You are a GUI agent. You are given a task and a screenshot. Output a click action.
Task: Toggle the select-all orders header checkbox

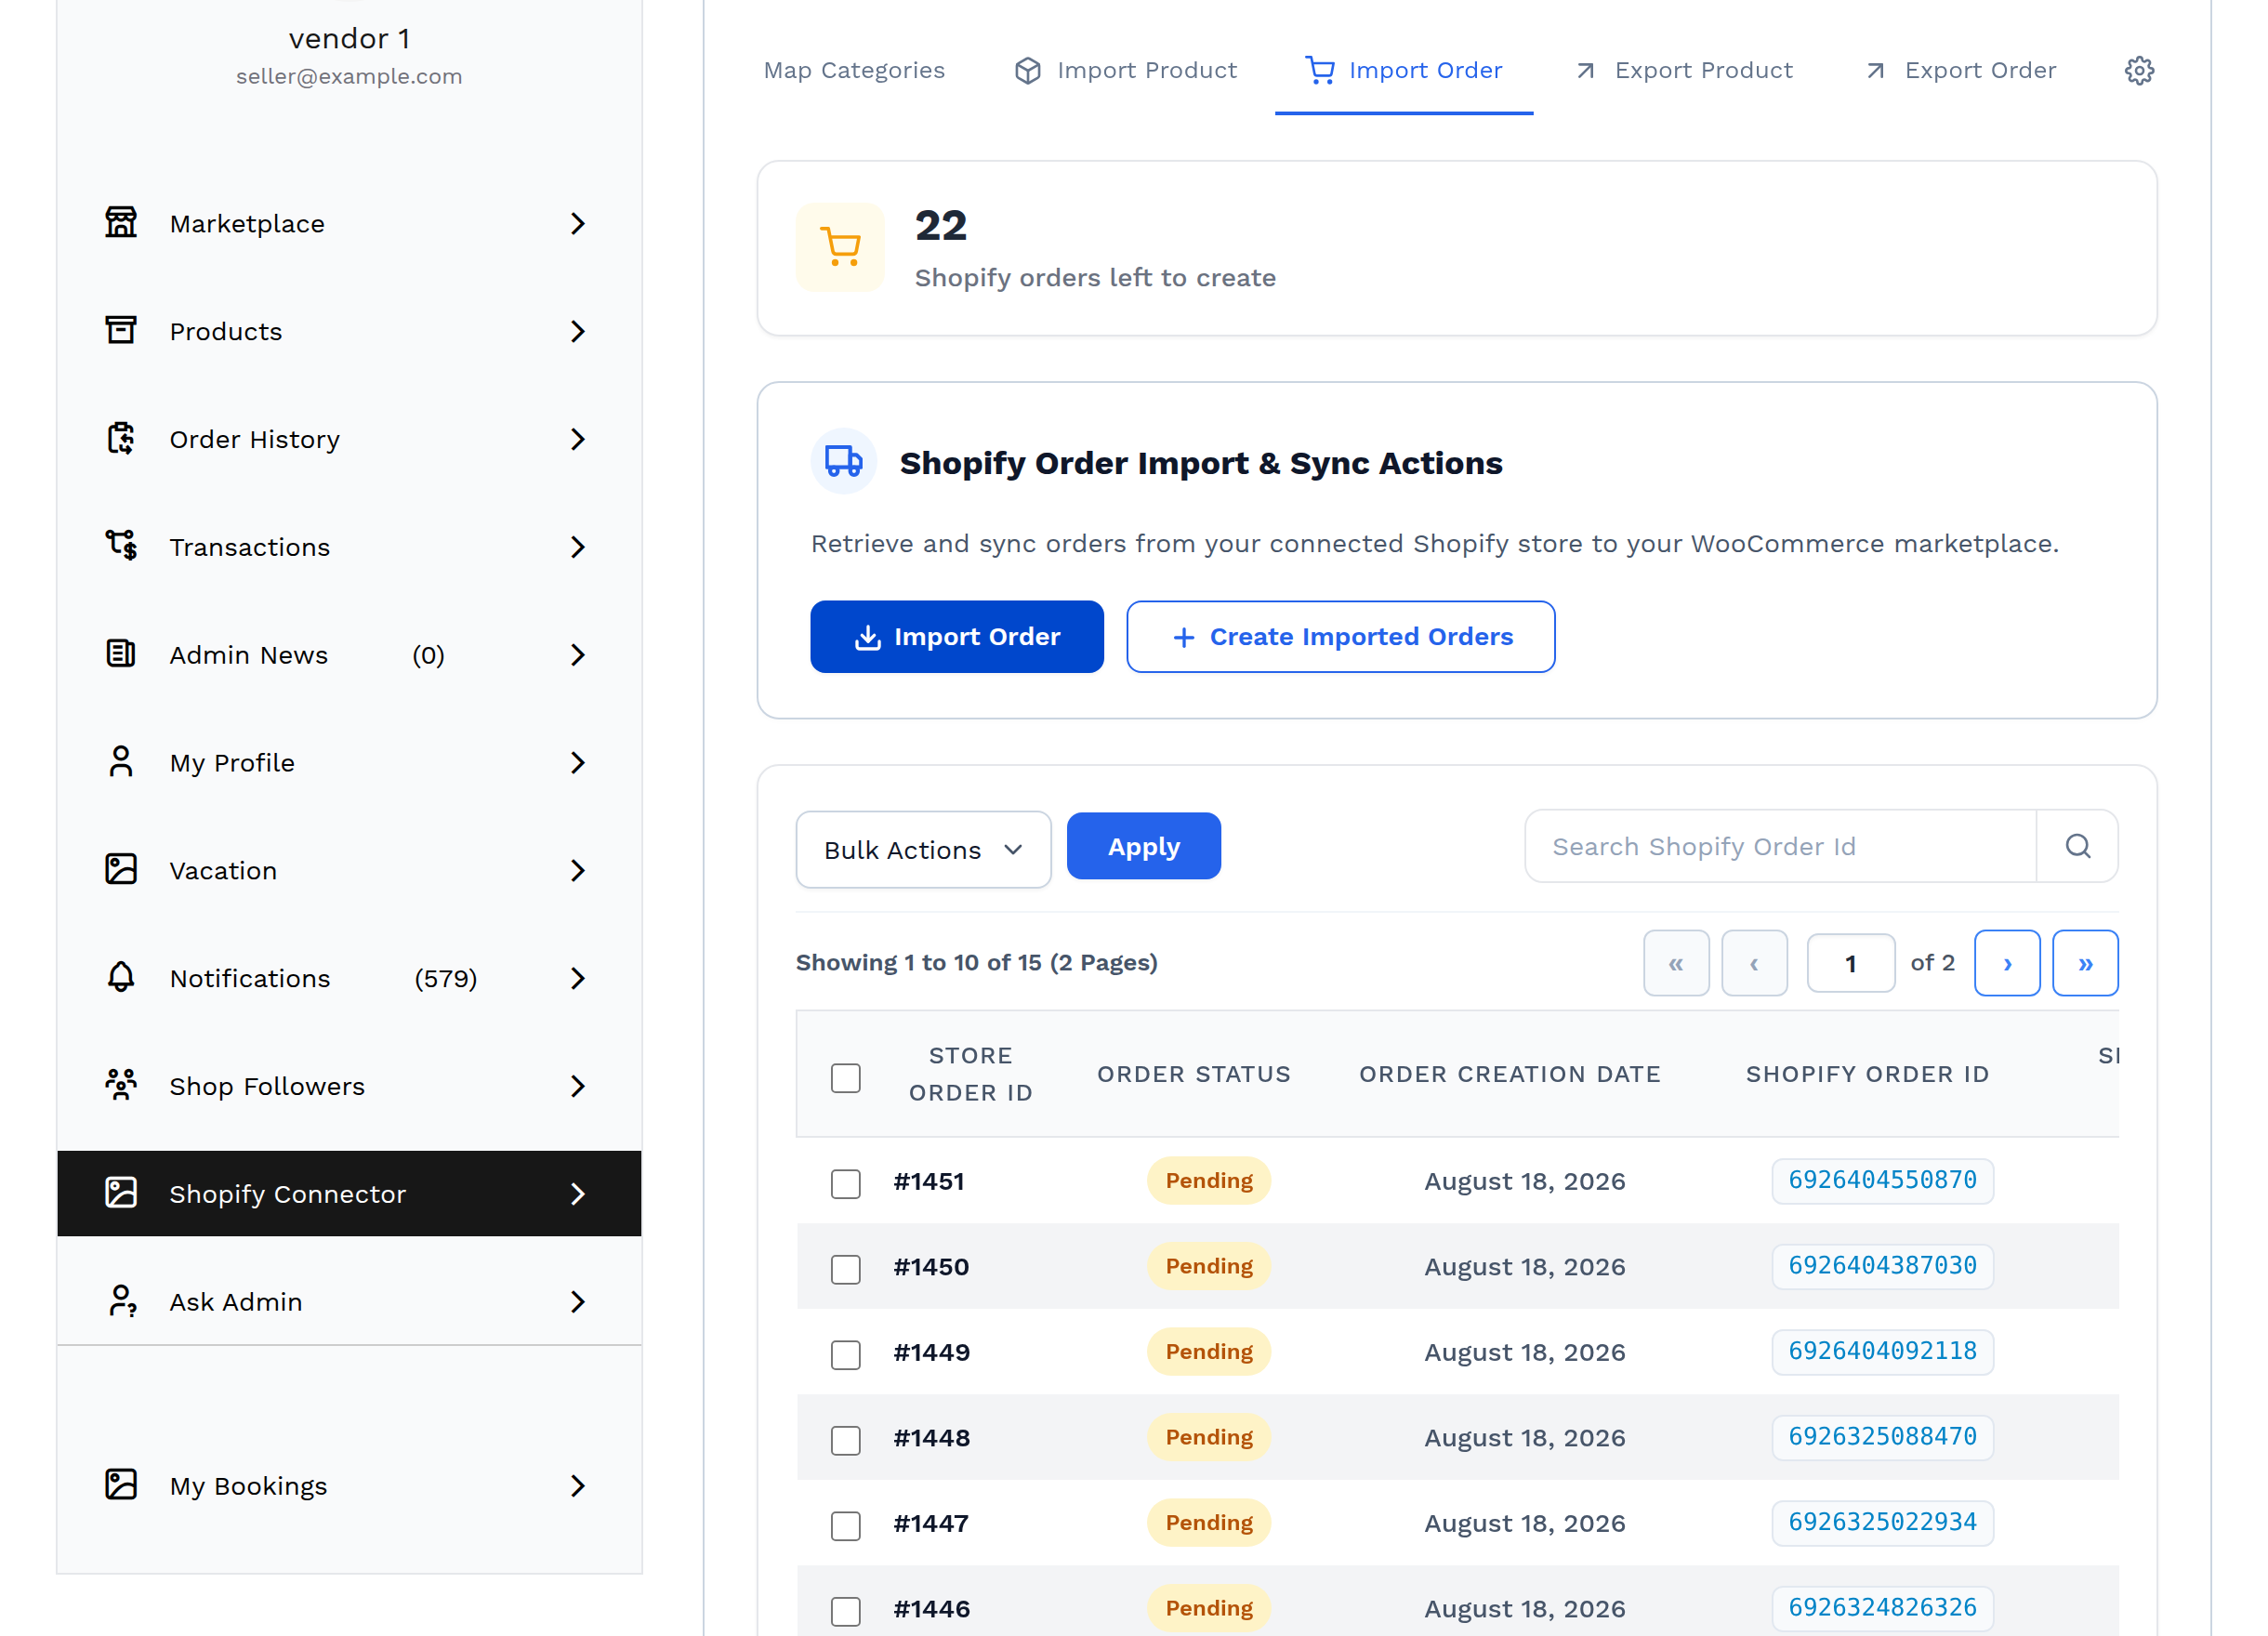[846, 1078]
